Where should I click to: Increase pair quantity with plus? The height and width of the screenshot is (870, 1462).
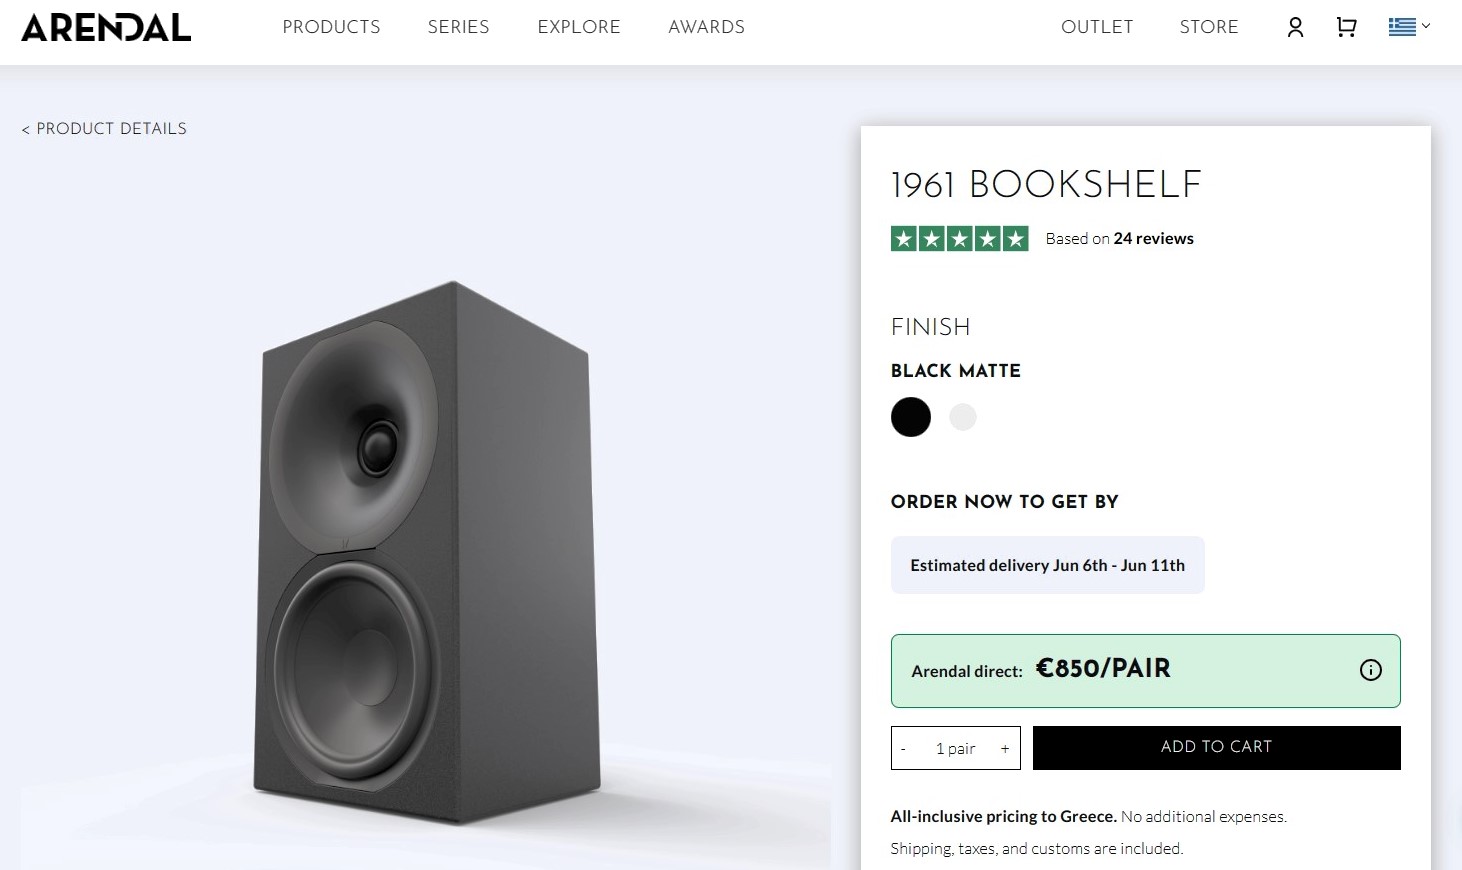tap(1005, 749)
